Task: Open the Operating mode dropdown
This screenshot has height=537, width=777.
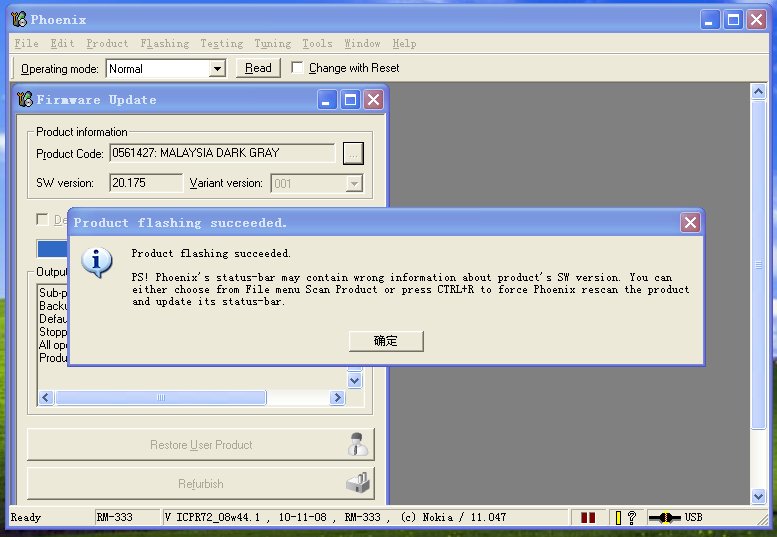Action: click(x=217, y=69)
